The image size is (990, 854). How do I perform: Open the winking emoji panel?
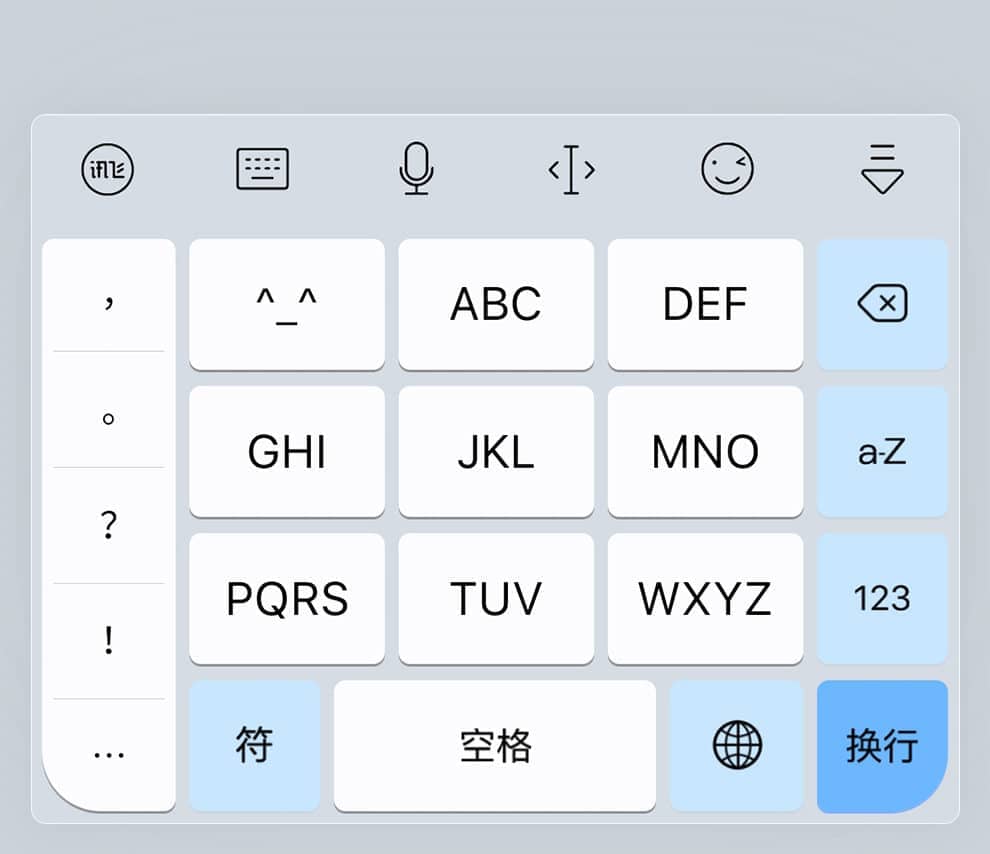click(727, 169)
